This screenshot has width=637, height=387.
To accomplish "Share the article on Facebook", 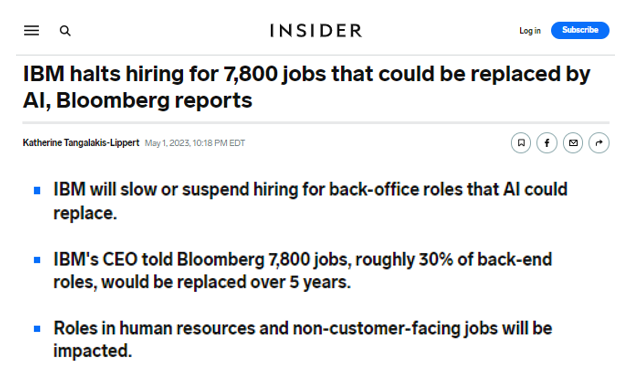I will (547, 143).
